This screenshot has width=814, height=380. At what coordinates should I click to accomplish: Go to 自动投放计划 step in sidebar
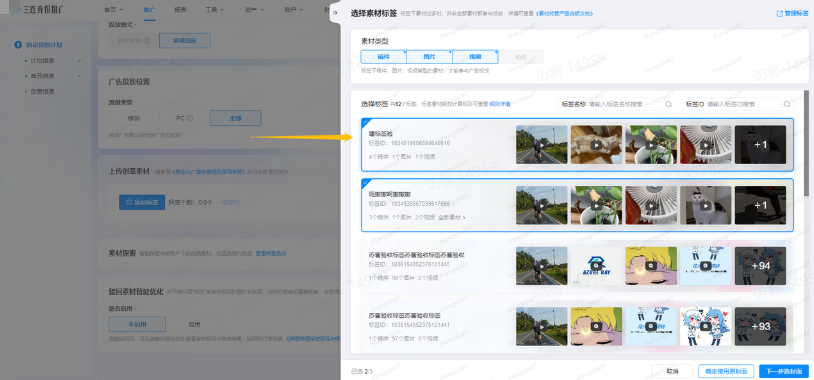(39, 45)
